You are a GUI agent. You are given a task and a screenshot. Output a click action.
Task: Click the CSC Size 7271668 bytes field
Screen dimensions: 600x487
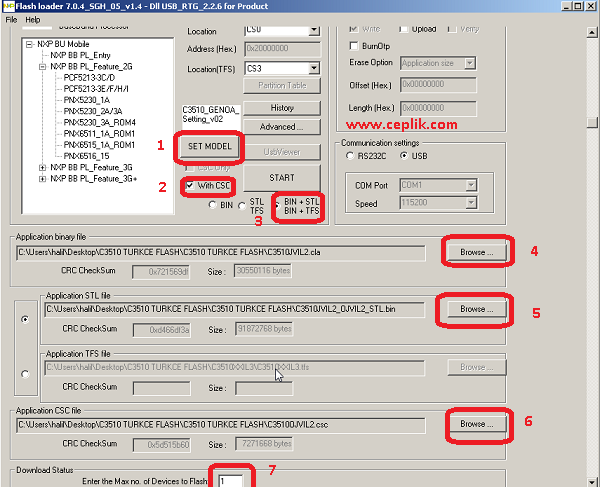(264, 444)
